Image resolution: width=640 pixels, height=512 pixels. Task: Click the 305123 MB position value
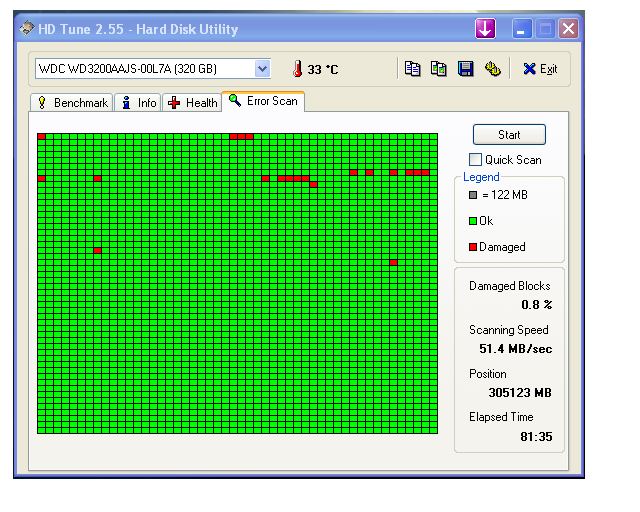[x=520, y=393]
